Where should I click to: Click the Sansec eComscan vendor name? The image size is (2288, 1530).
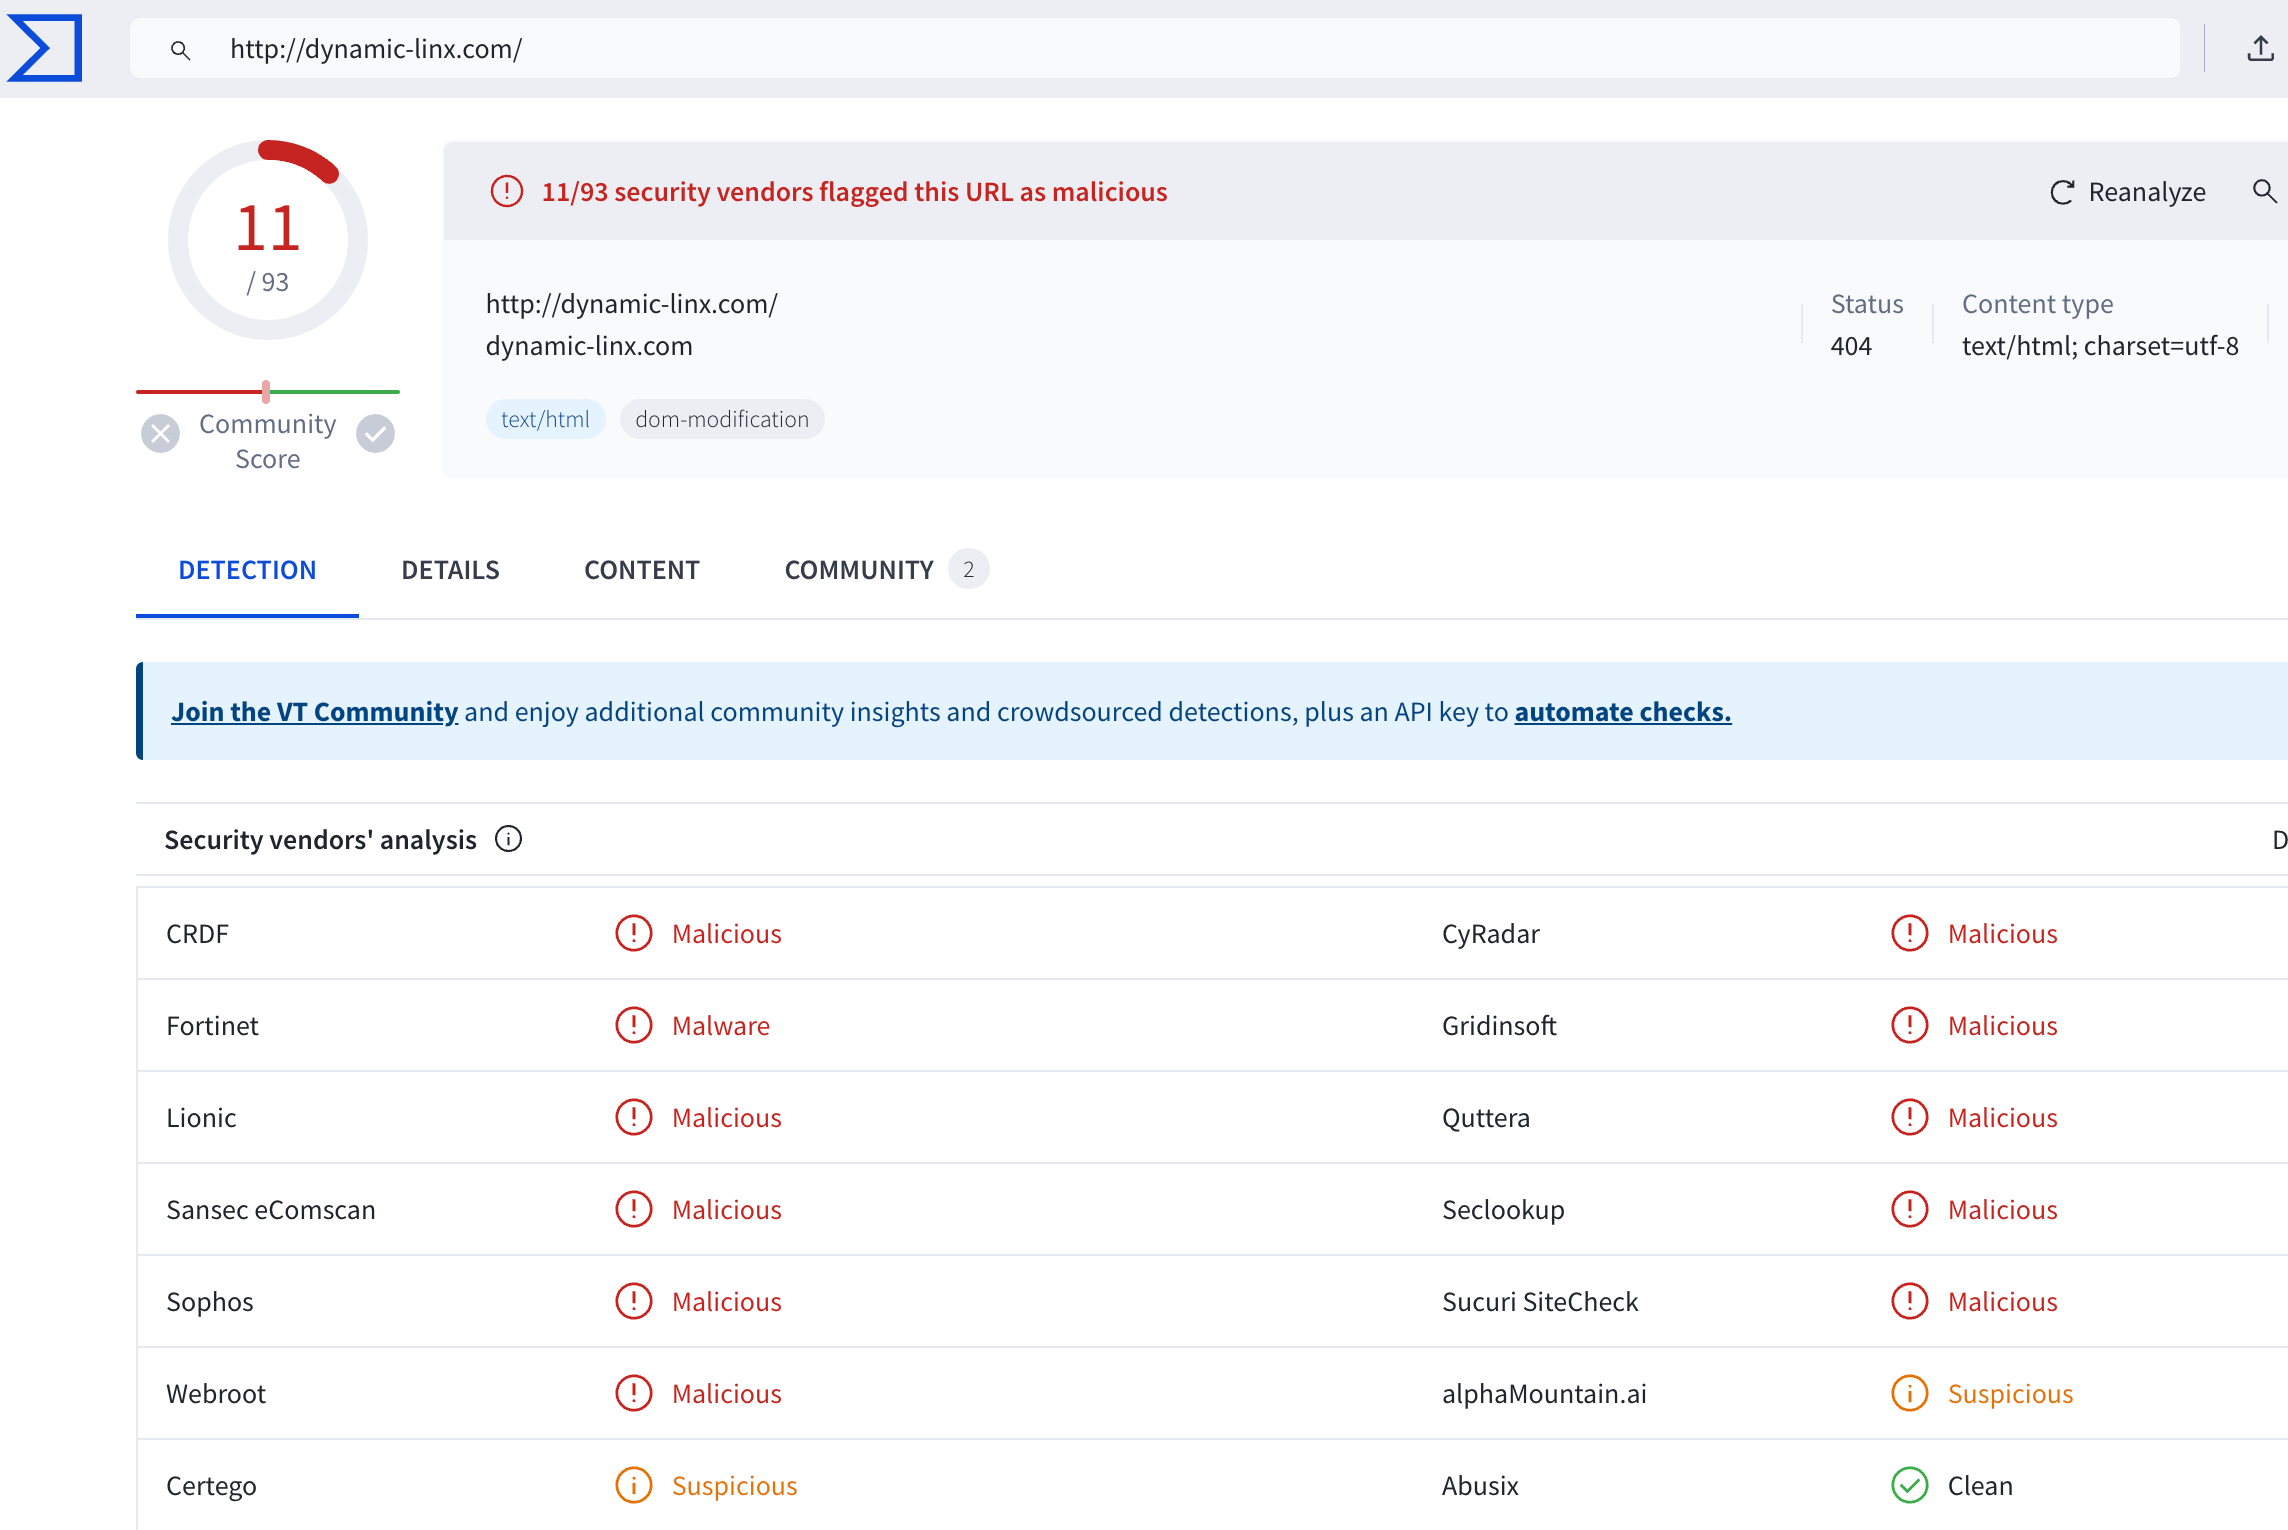coord(271,1210)
